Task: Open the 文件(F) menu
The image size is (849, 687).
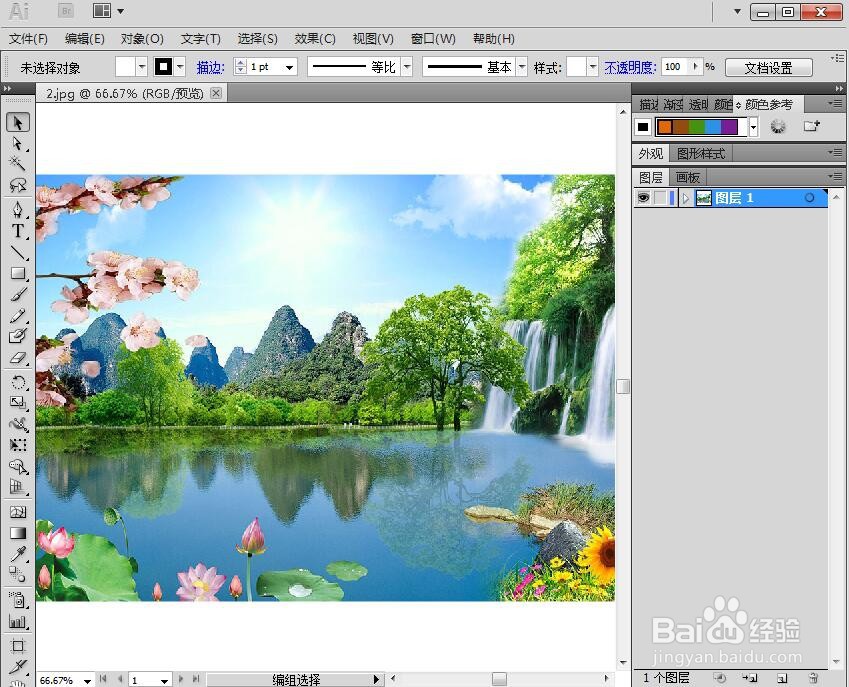Action: coord(28,39)
